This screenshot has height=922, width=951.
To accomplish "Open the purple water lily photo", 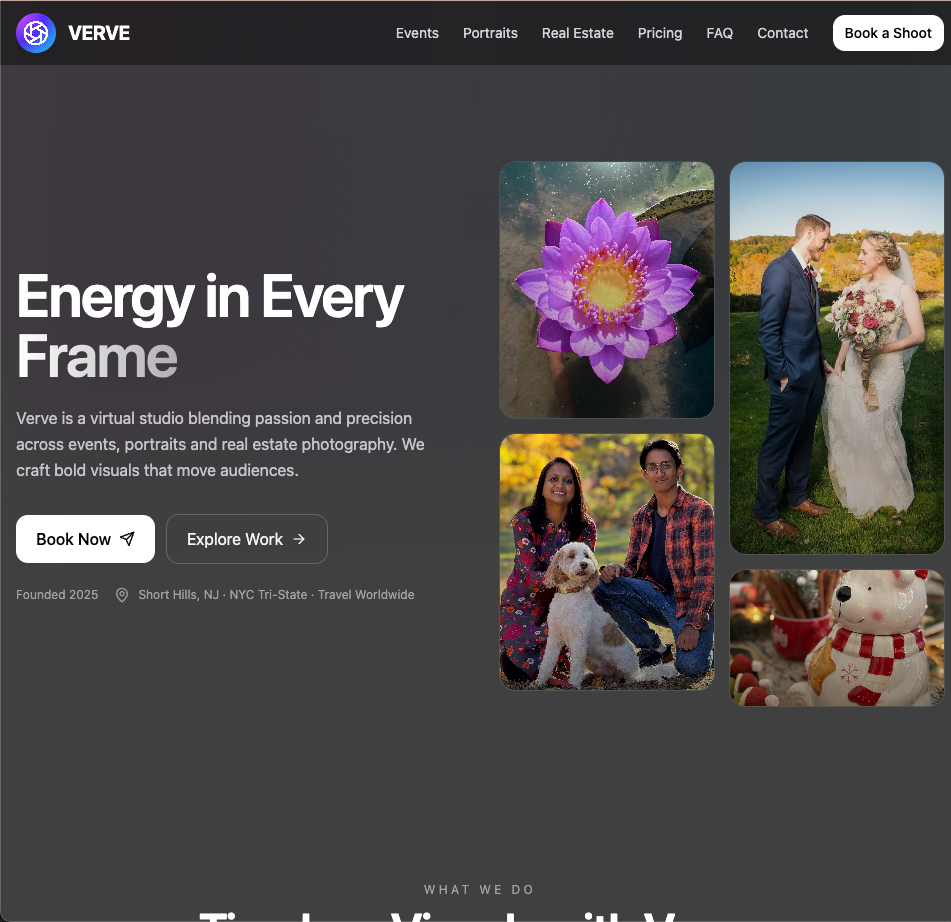I will [x=607, y=290].
